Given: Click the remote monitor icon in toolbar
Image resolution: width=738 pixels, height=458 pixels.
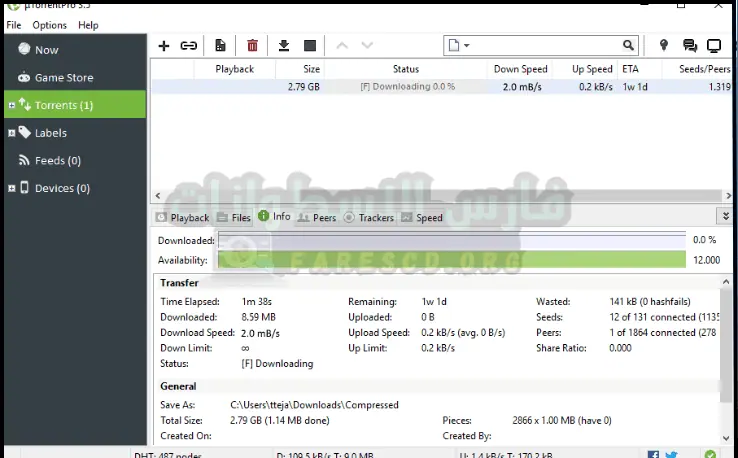Looking at the screenshot, I should point(714,46).
